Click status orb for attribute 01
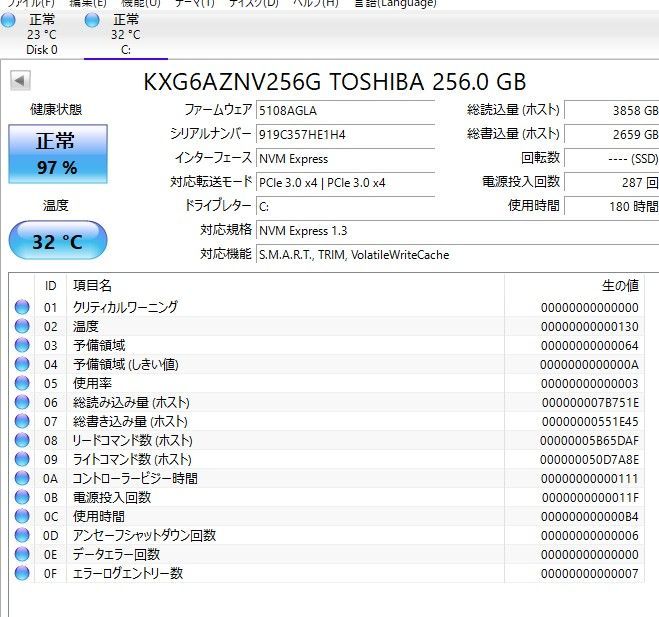Viewport: 659px width, 617px height. click(22, 307)
